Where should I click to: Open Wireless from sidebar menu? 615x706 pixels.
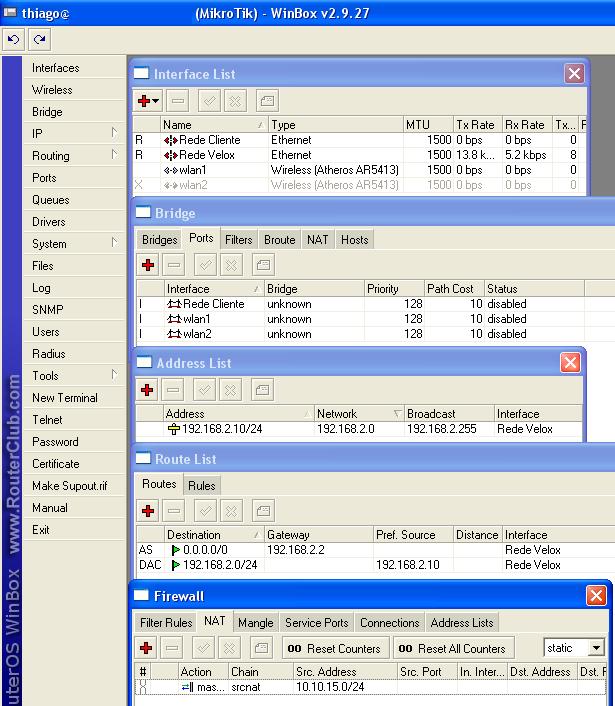click(74, 90)
